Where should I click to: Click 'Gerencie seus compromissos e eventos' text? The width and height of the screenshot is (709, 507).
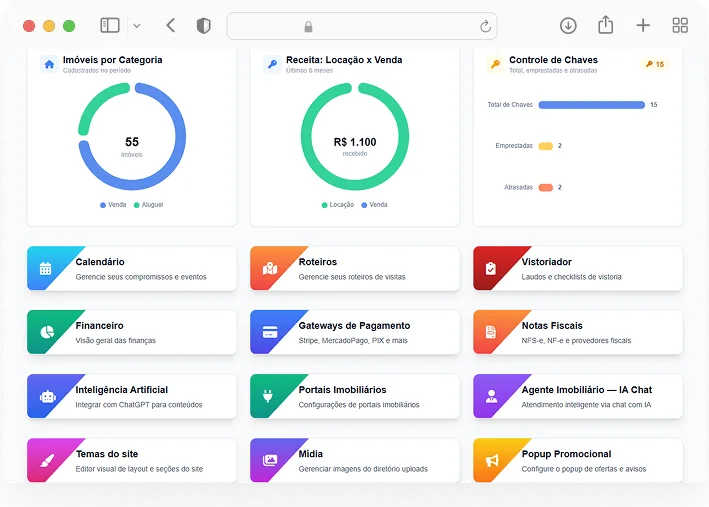coord(141,277)
